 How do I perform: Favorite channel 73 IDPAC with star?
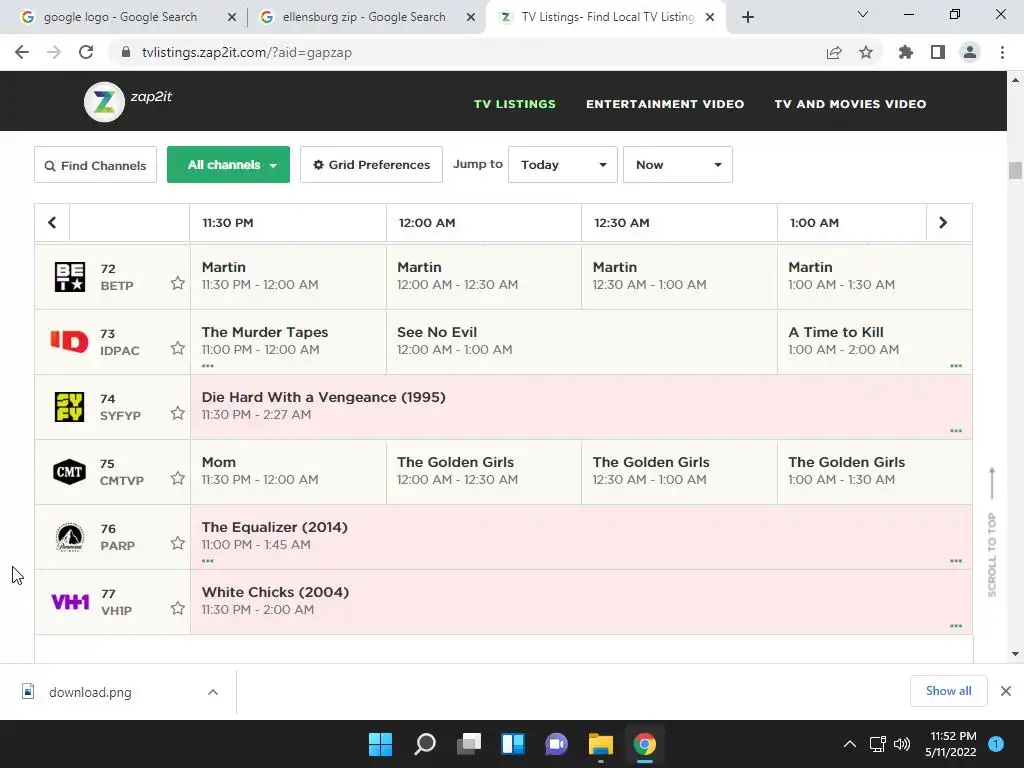click(x=178, y=348)
